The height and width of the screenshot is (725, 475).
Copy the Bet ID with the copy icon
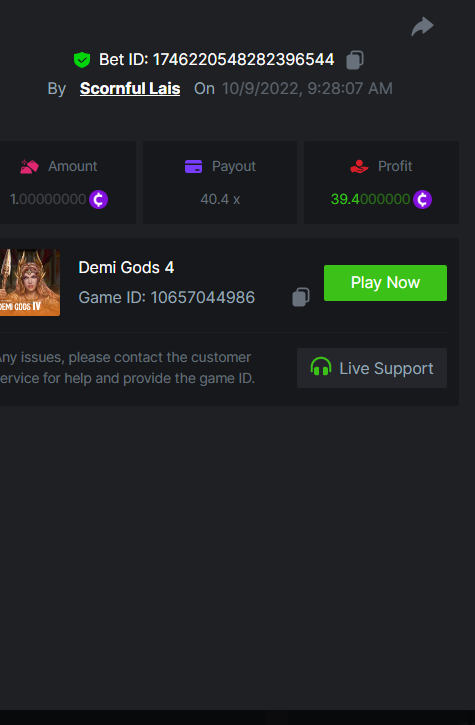[355, 60]
